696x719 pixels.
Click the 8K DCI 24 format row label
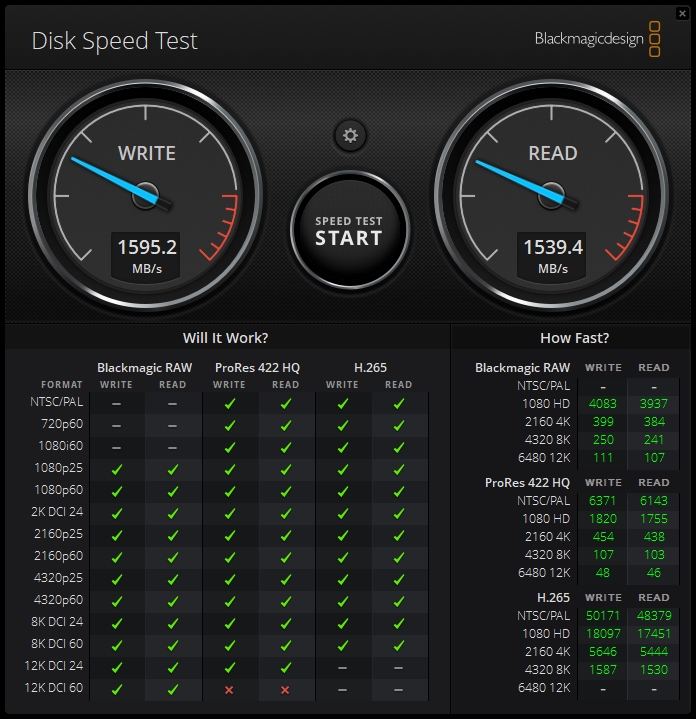(57, 622)
